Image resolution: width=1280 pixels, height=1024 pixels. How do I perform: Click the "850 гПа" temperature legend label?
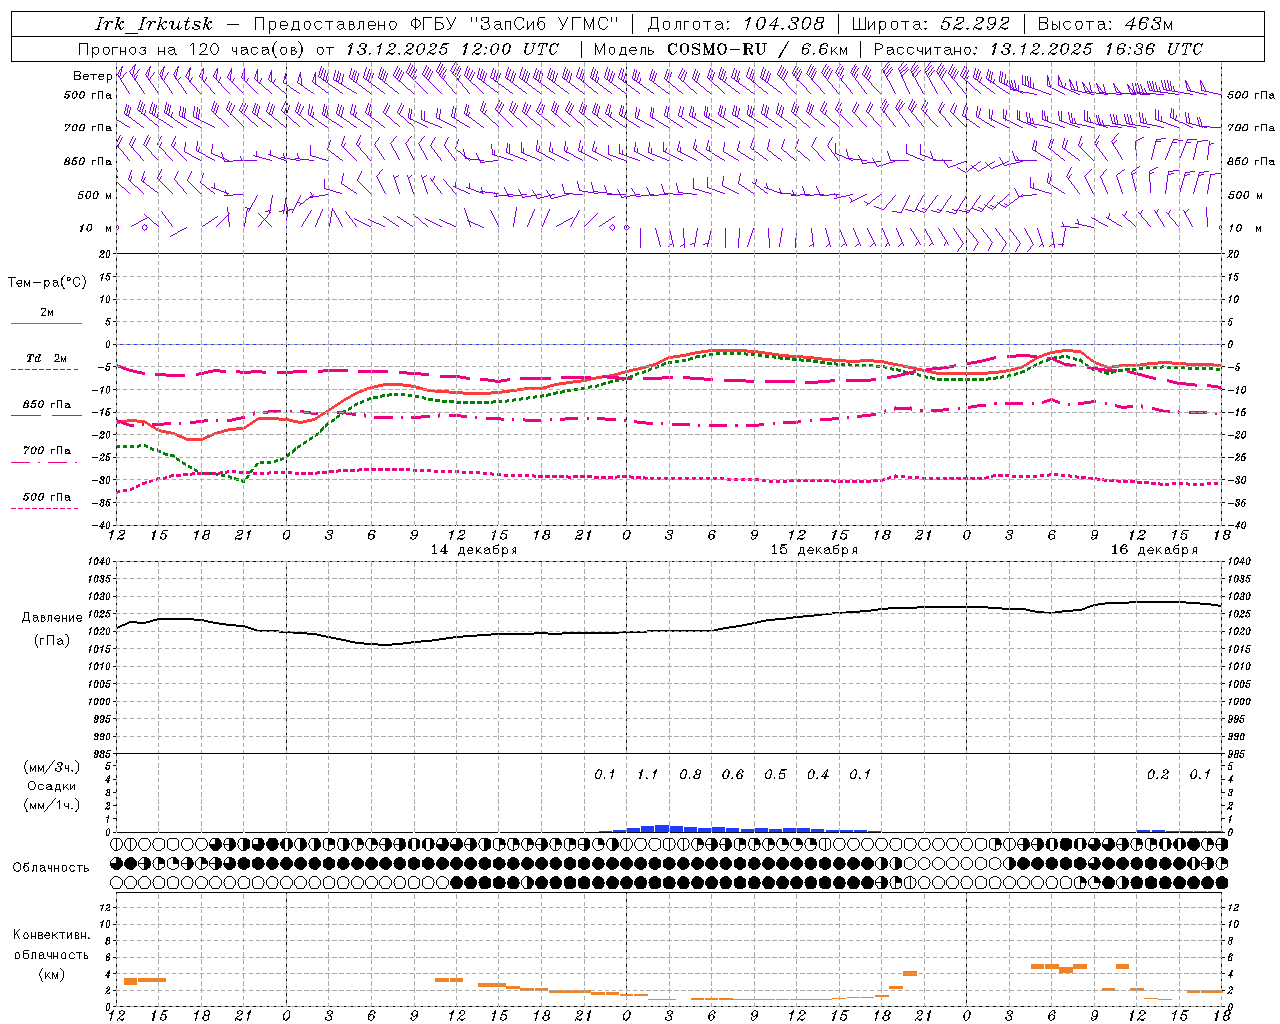click(47, 405)
